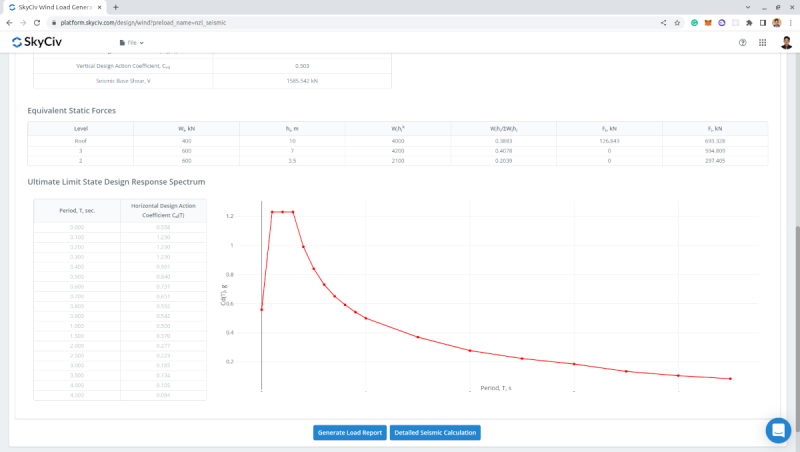Click the Generate Load Report button
Viewport: 800px width, 452px height.
(349, 433)
